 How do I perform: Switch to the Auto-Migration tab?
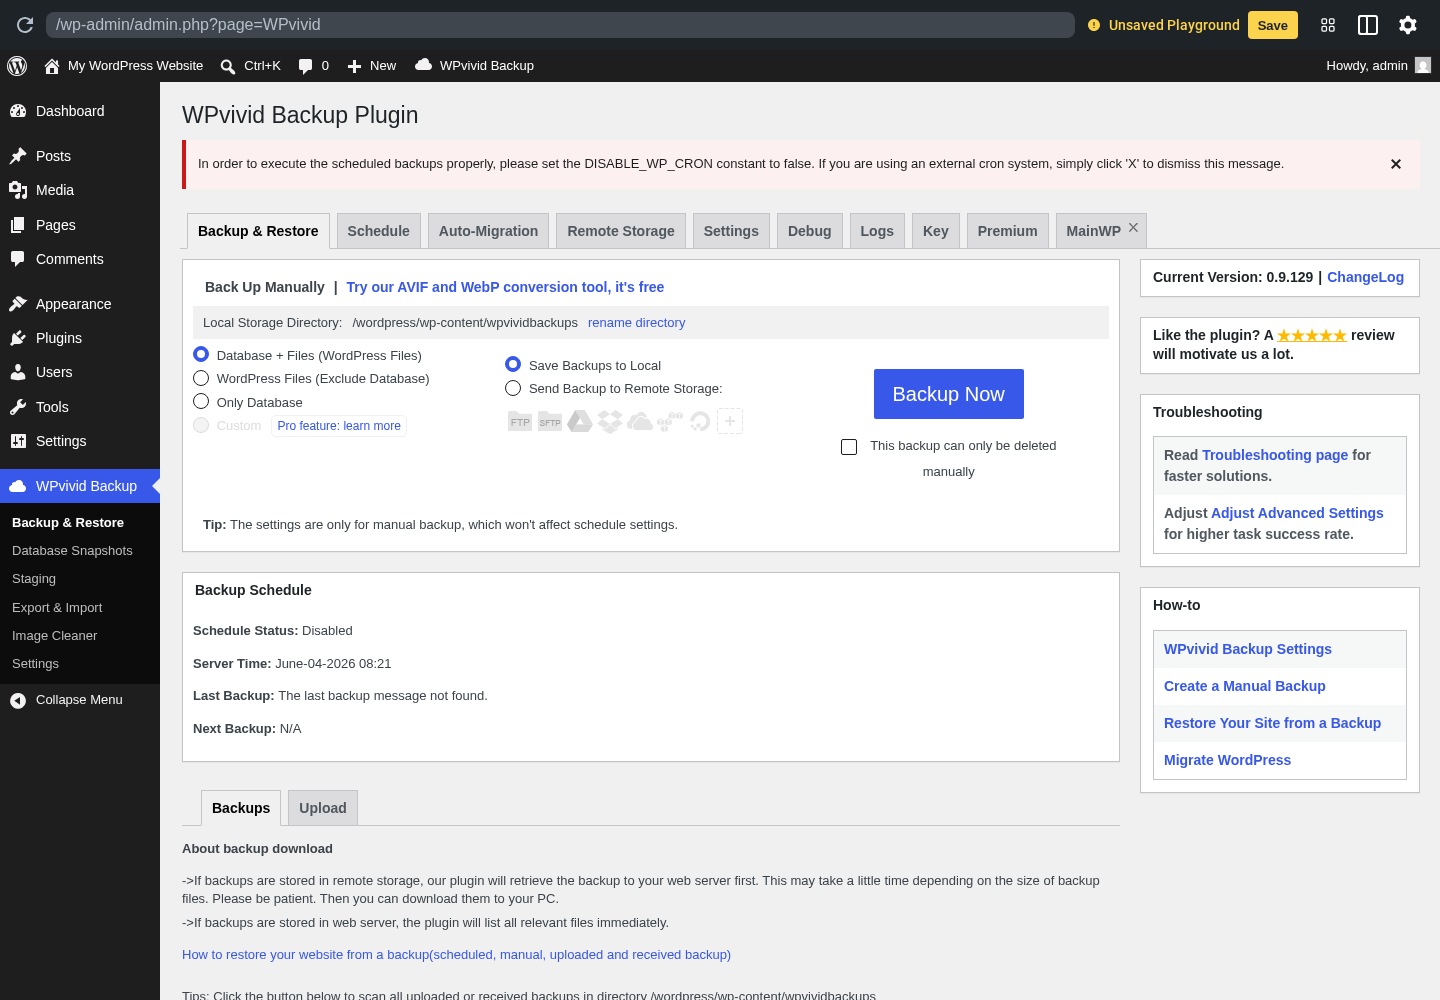488,231
